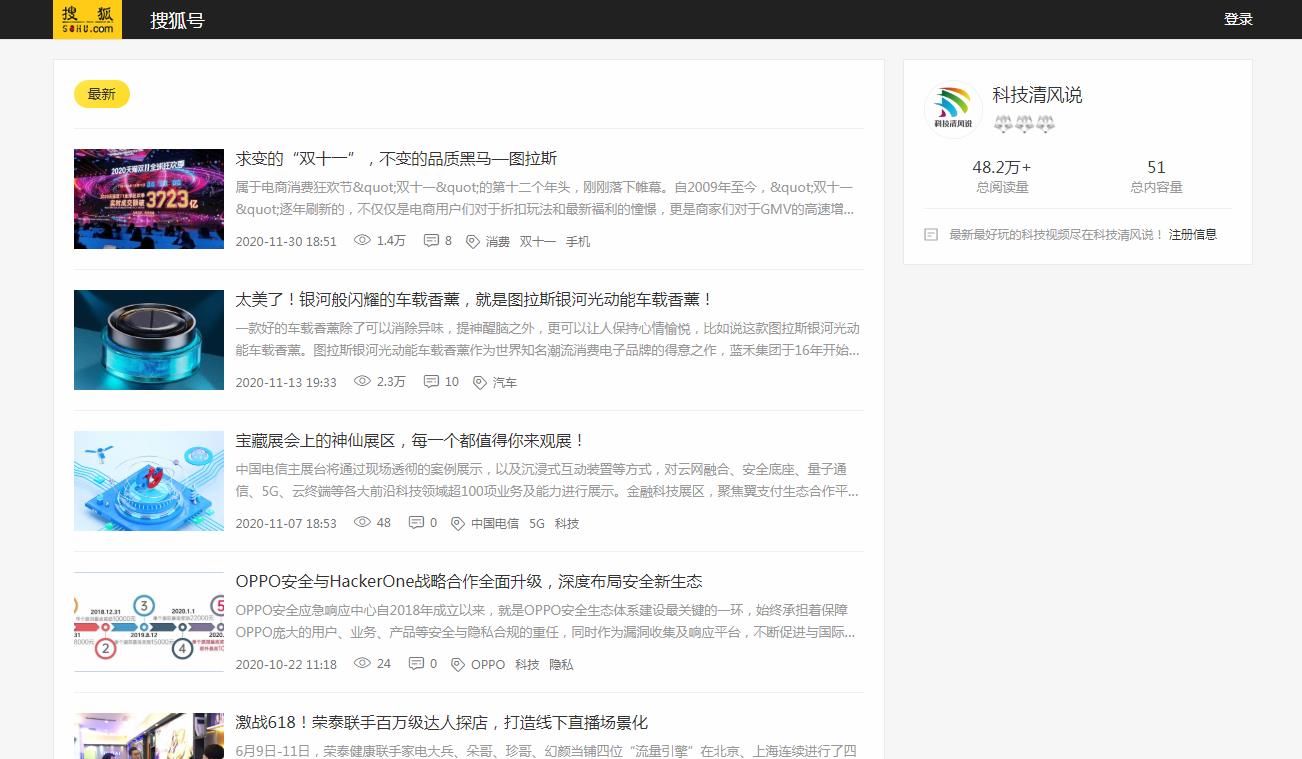1302x759 pixels.
Task: Select the 科技 tag after 5G
Action: pos(567,523)
